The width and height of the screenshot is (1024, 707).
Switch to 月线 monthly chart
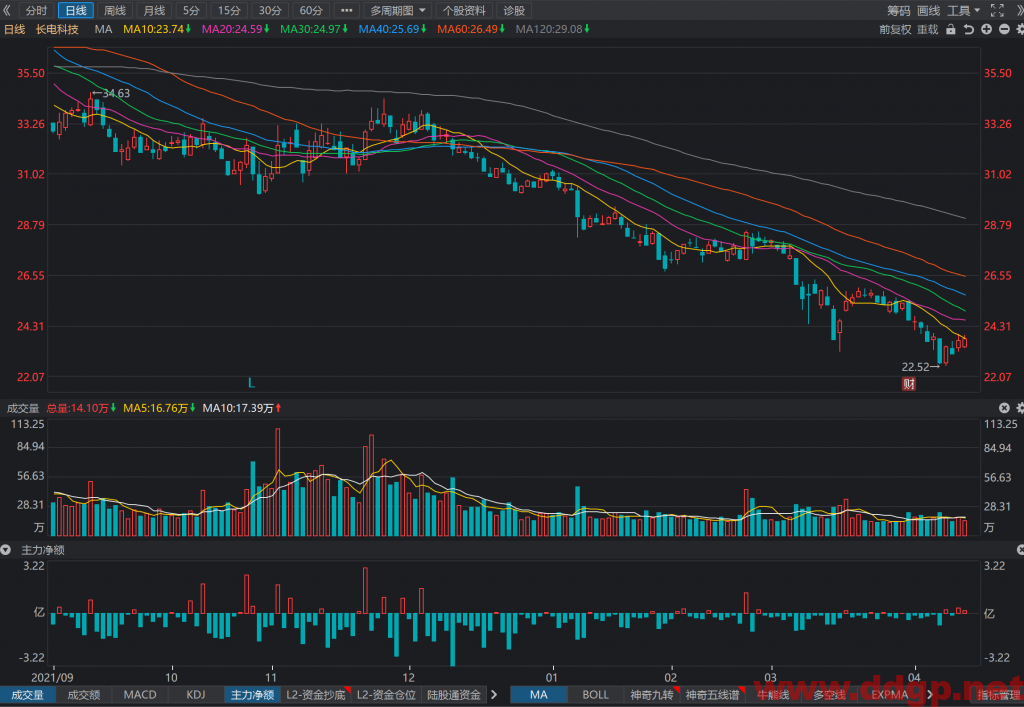[154, 10]
